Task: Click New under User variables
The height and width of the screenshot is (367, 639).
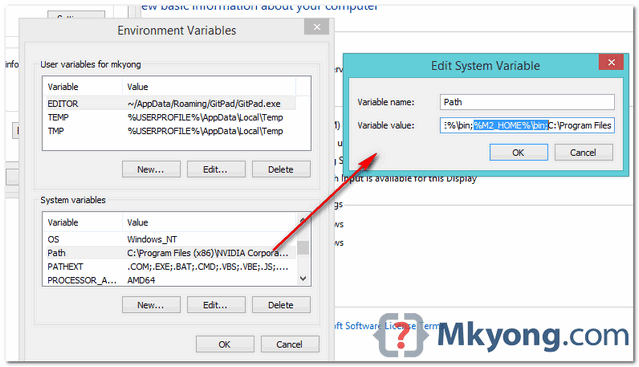Action: pyautogui.click(x=151, y=169)
